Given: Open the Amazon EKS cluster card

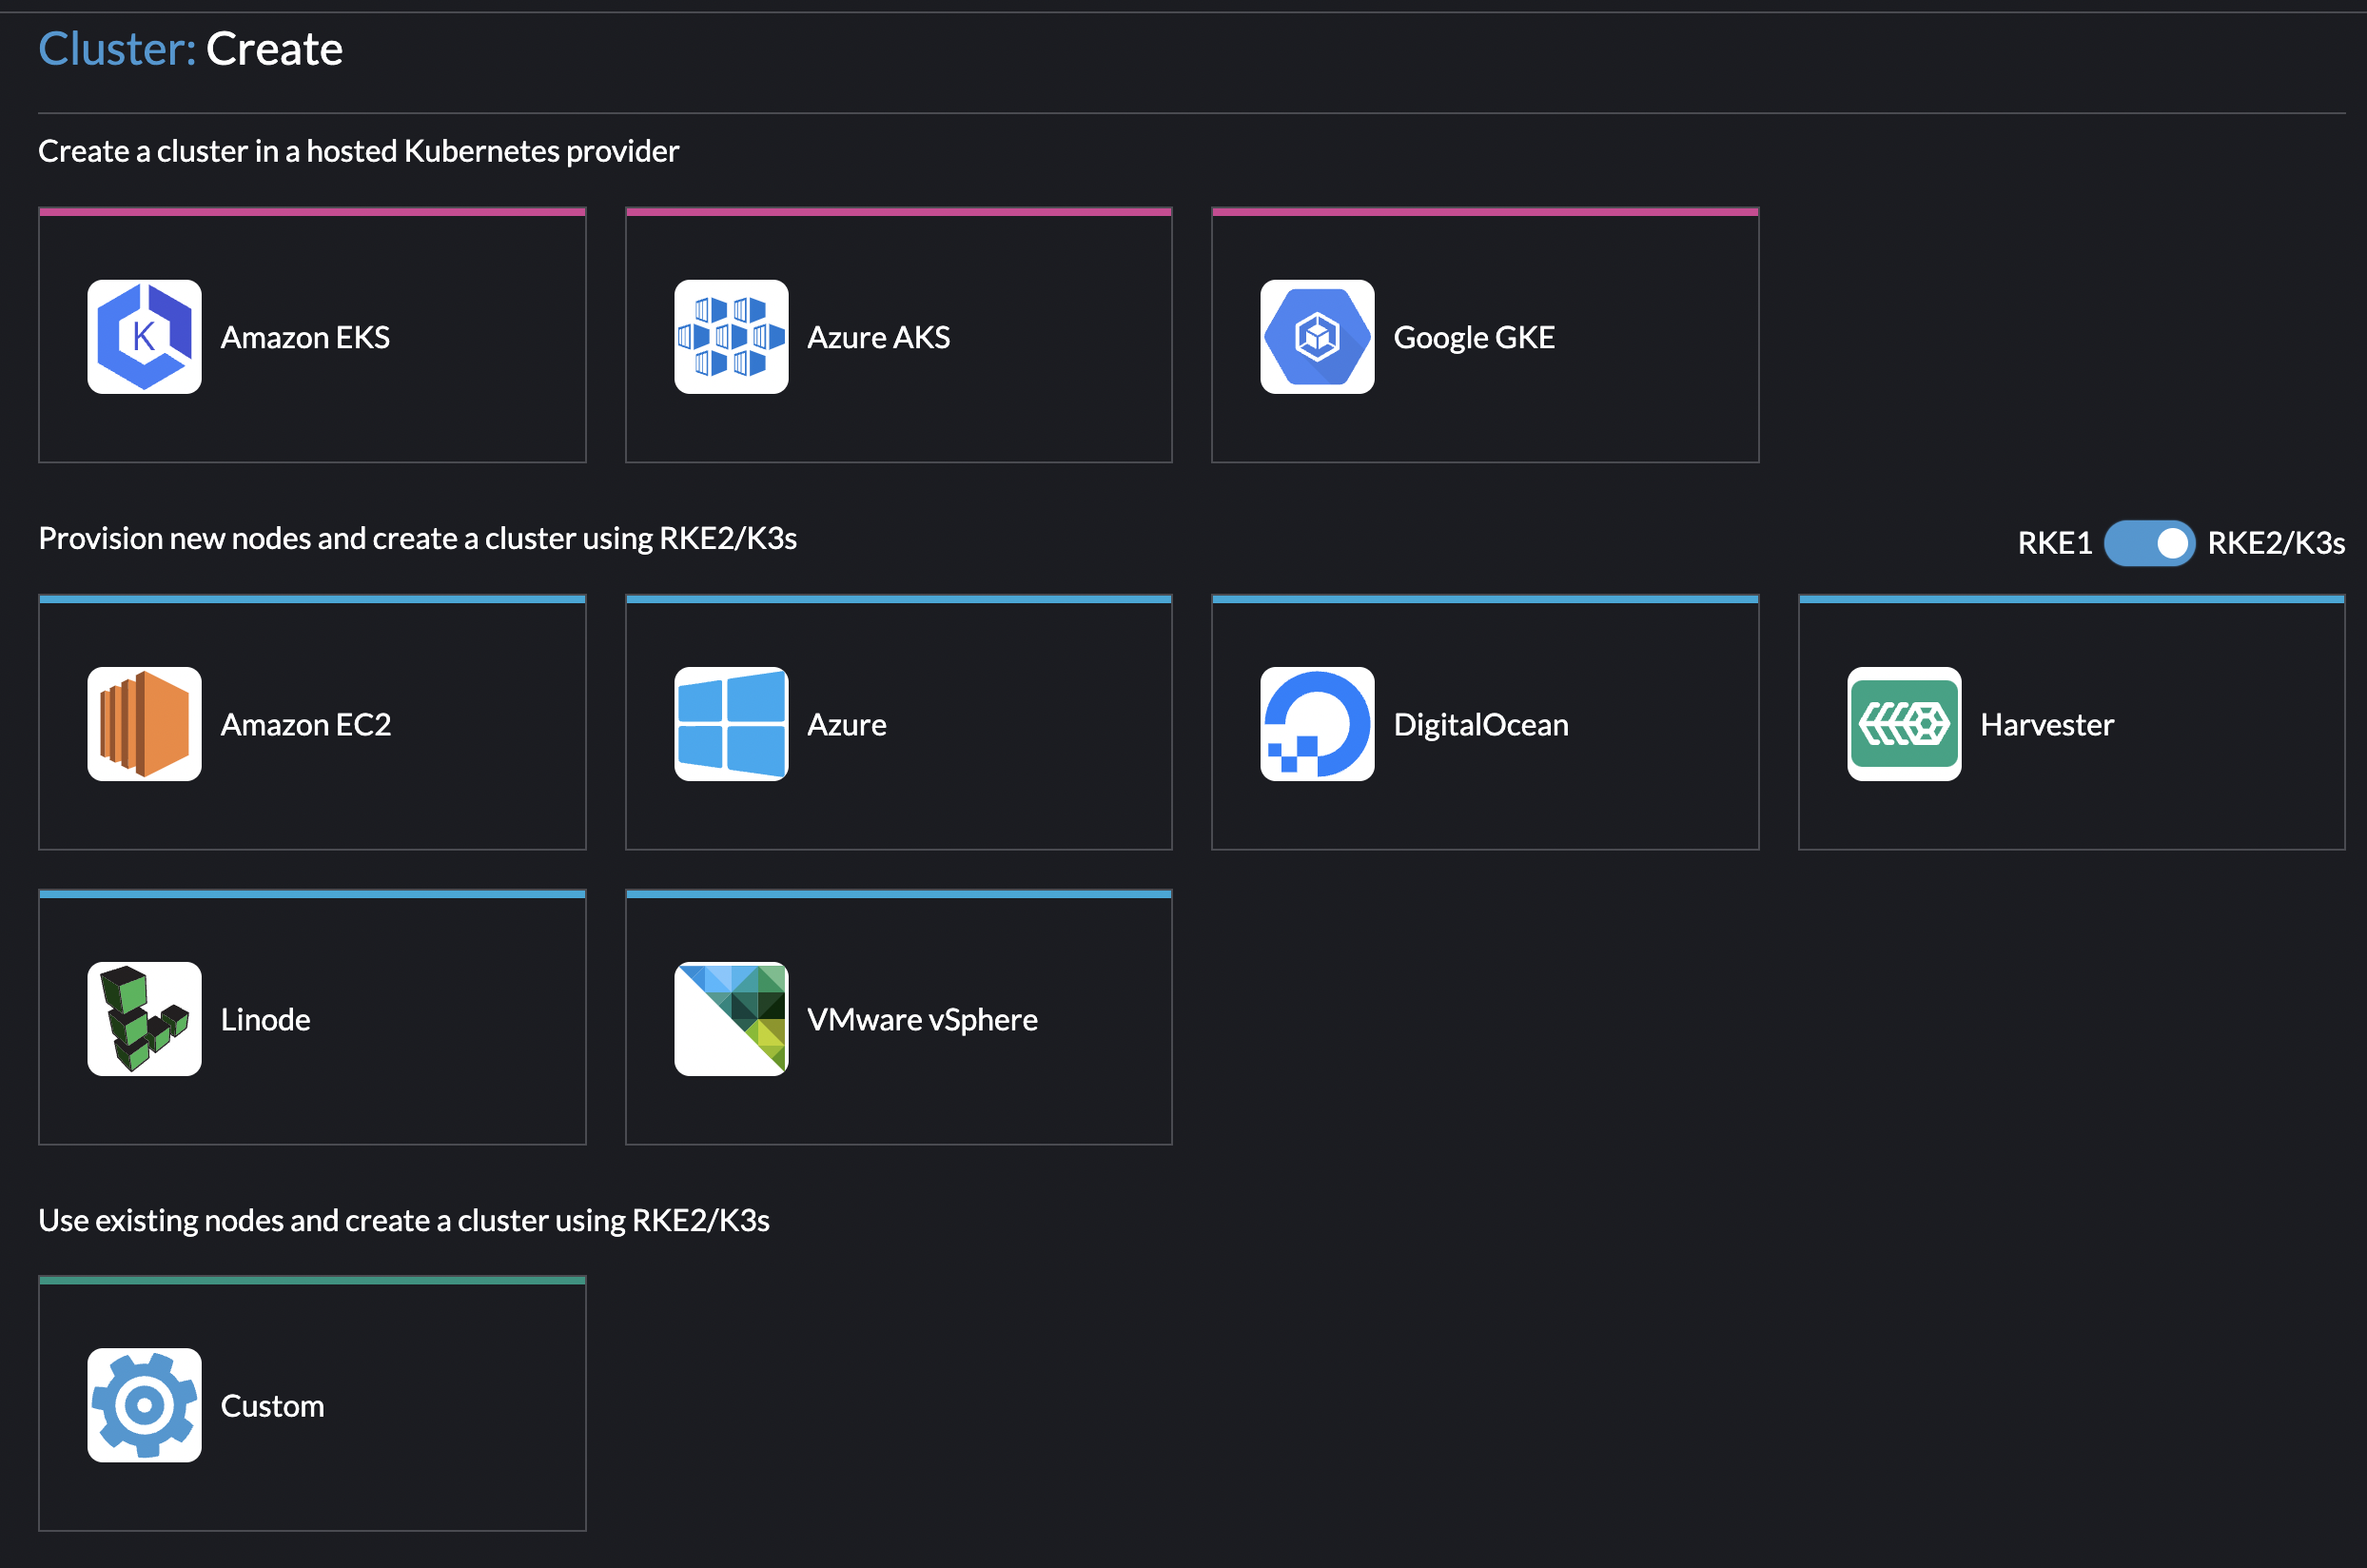Looking at the screenshot, I should click(x=311, y=336).
